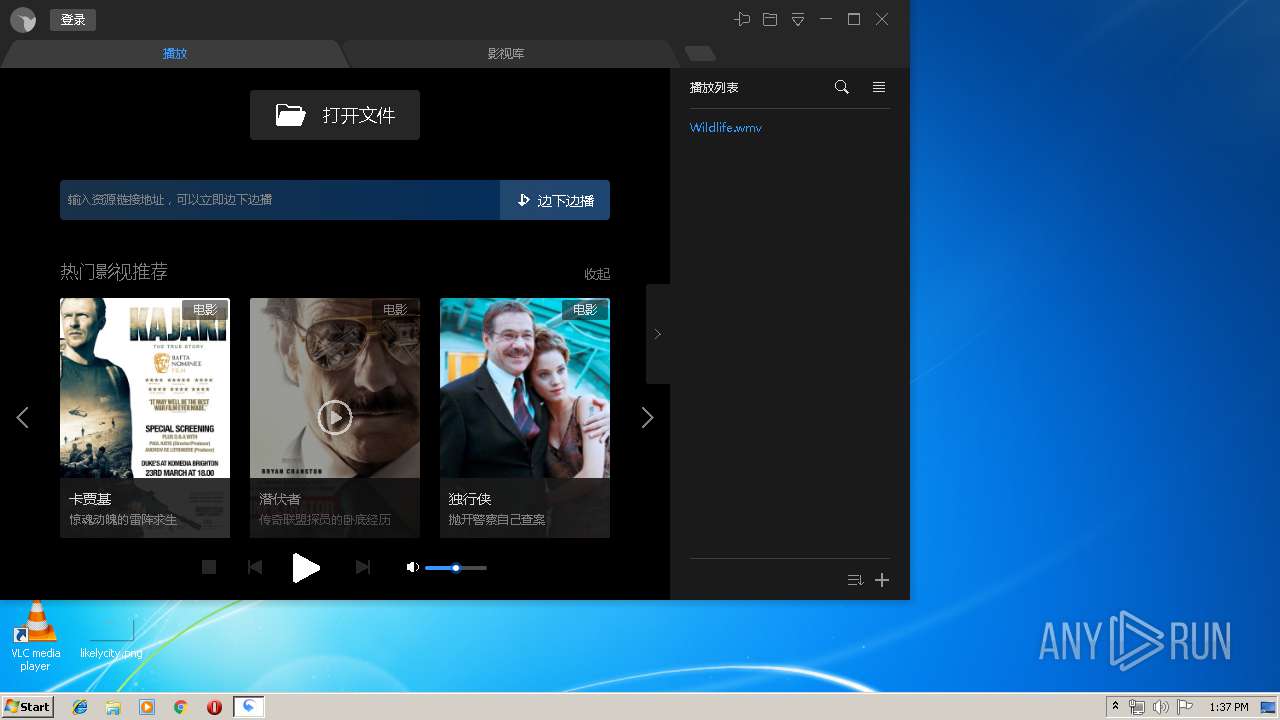Search the playlist with magnifier icon
This screenshot has width=1280, height=720.
click(842, 87)
